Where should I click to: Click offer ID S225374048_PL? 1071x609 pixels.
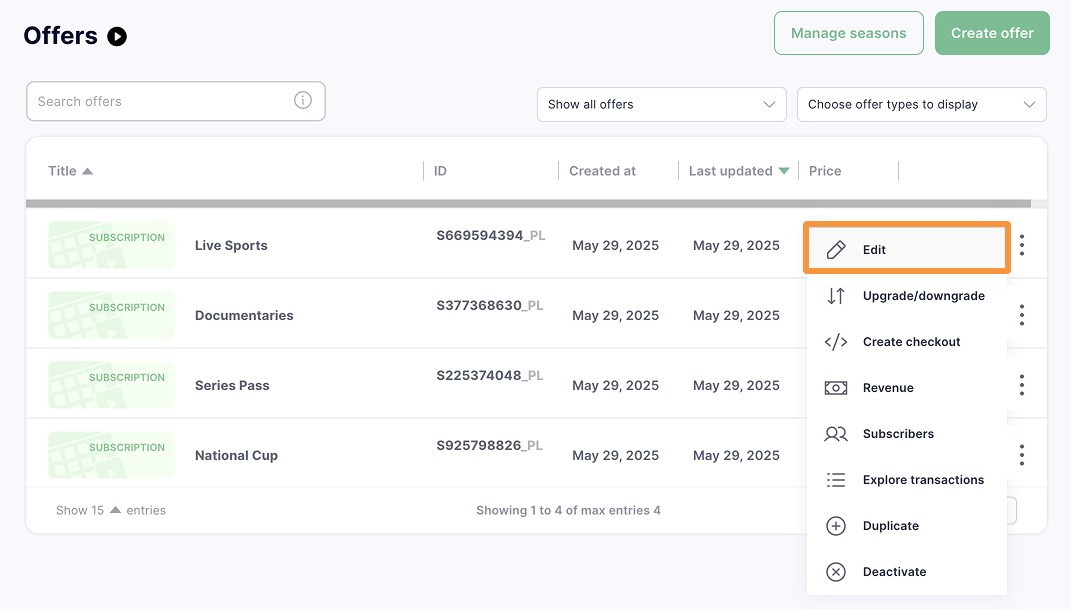490,376
